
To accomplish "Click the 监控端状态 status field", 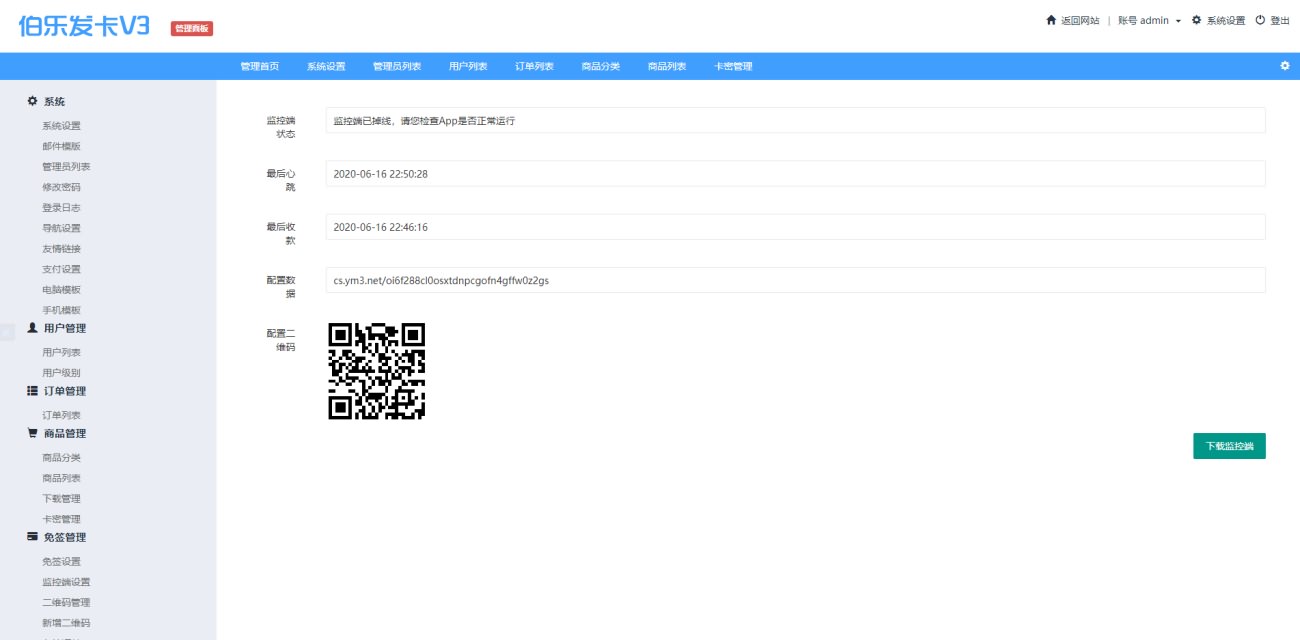I will click(x=795, y=120).
